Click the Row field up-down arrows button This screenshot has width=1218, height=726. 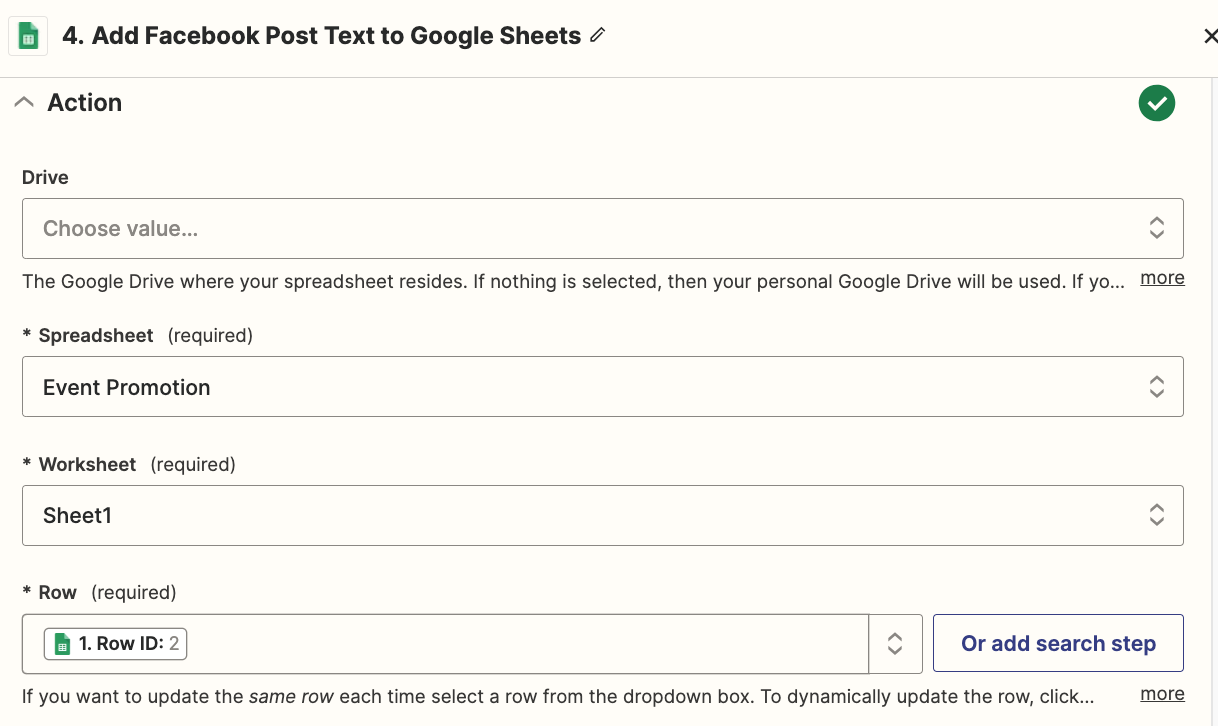point(895,644)
